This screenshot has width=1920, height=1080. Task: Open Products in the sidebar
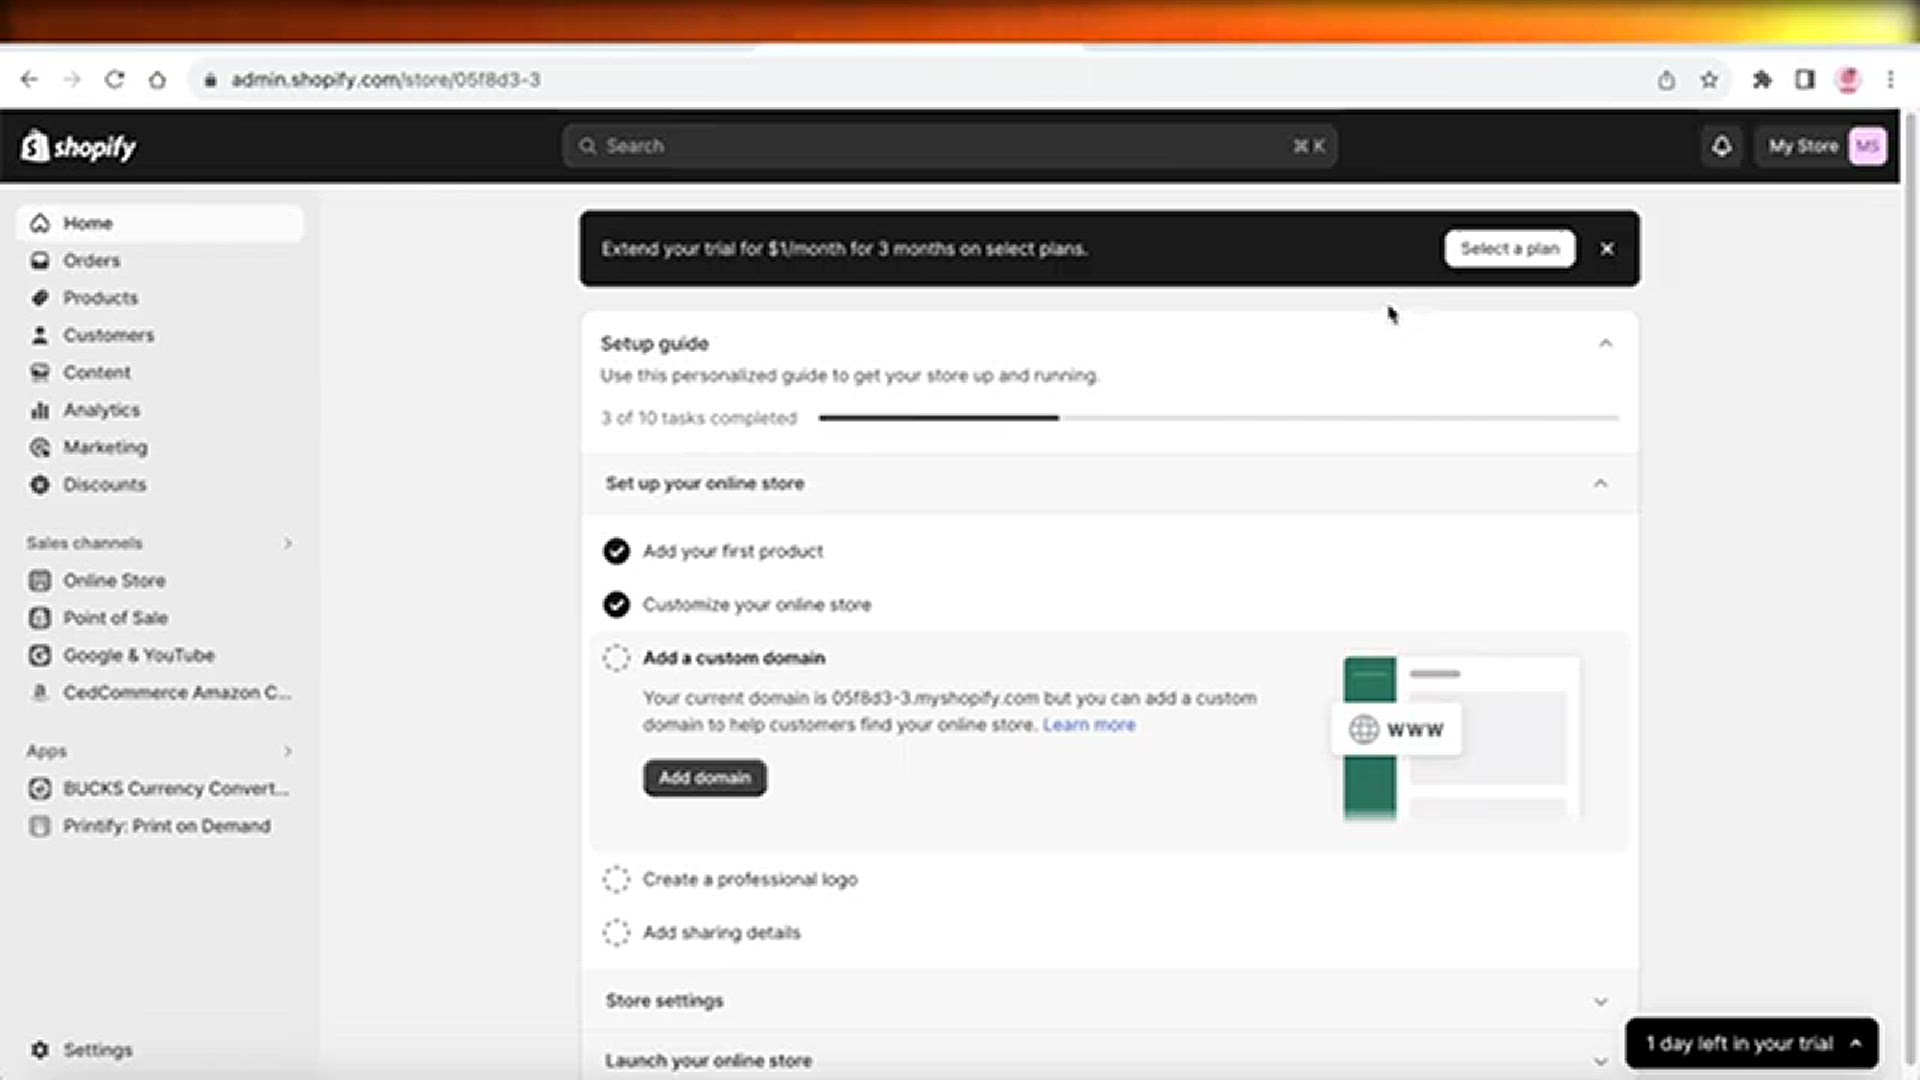coord(160,298)
